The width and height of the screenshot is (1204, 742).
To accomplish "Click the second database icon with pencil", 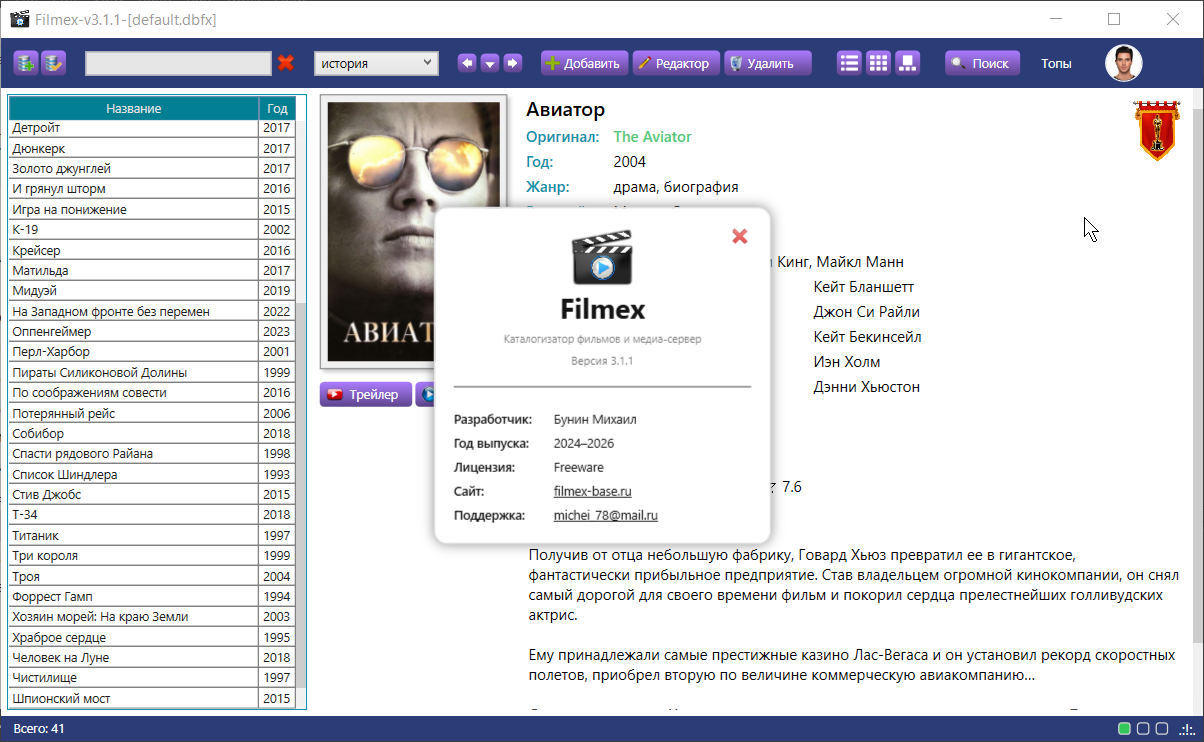I will [53, 63].
